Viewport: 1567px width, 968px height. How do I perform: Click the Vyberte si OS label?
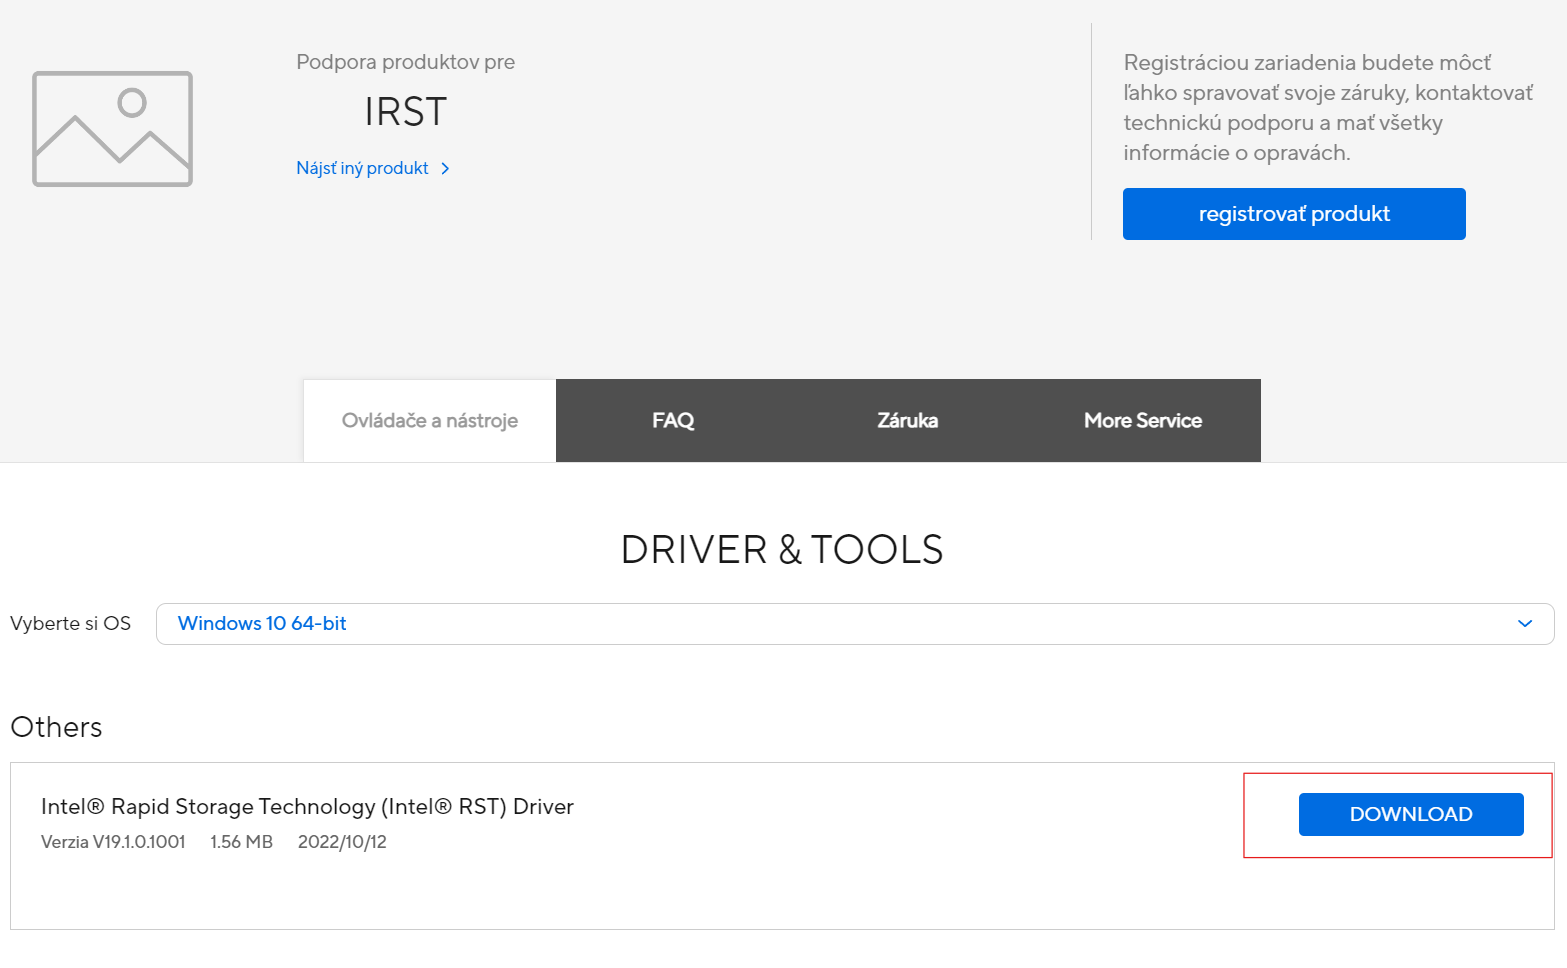(70, 623)
